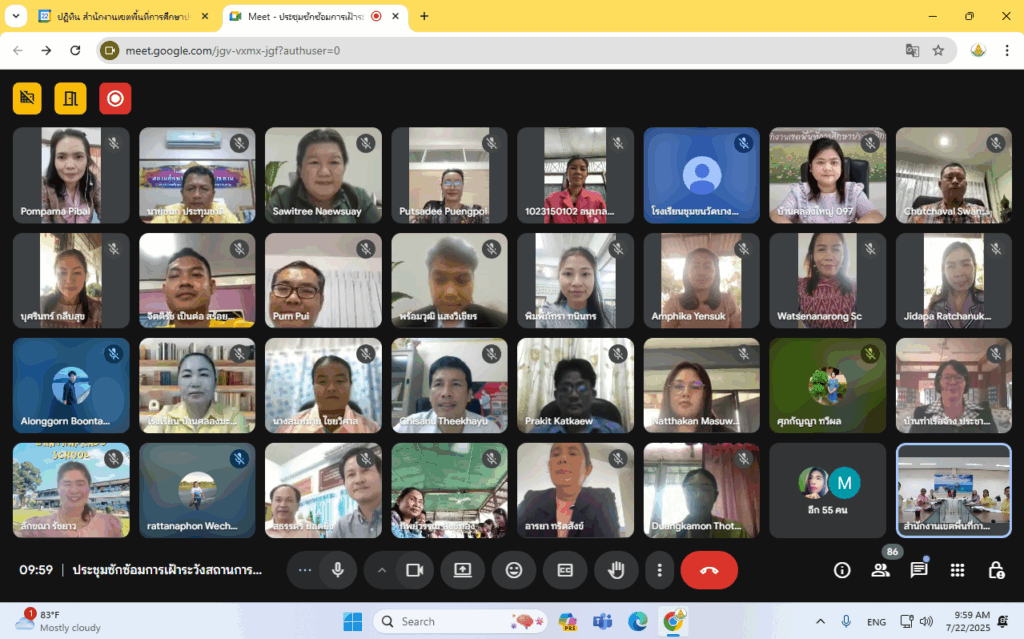
Task: Select Pum Pui video tile
Action: (323, 280)
